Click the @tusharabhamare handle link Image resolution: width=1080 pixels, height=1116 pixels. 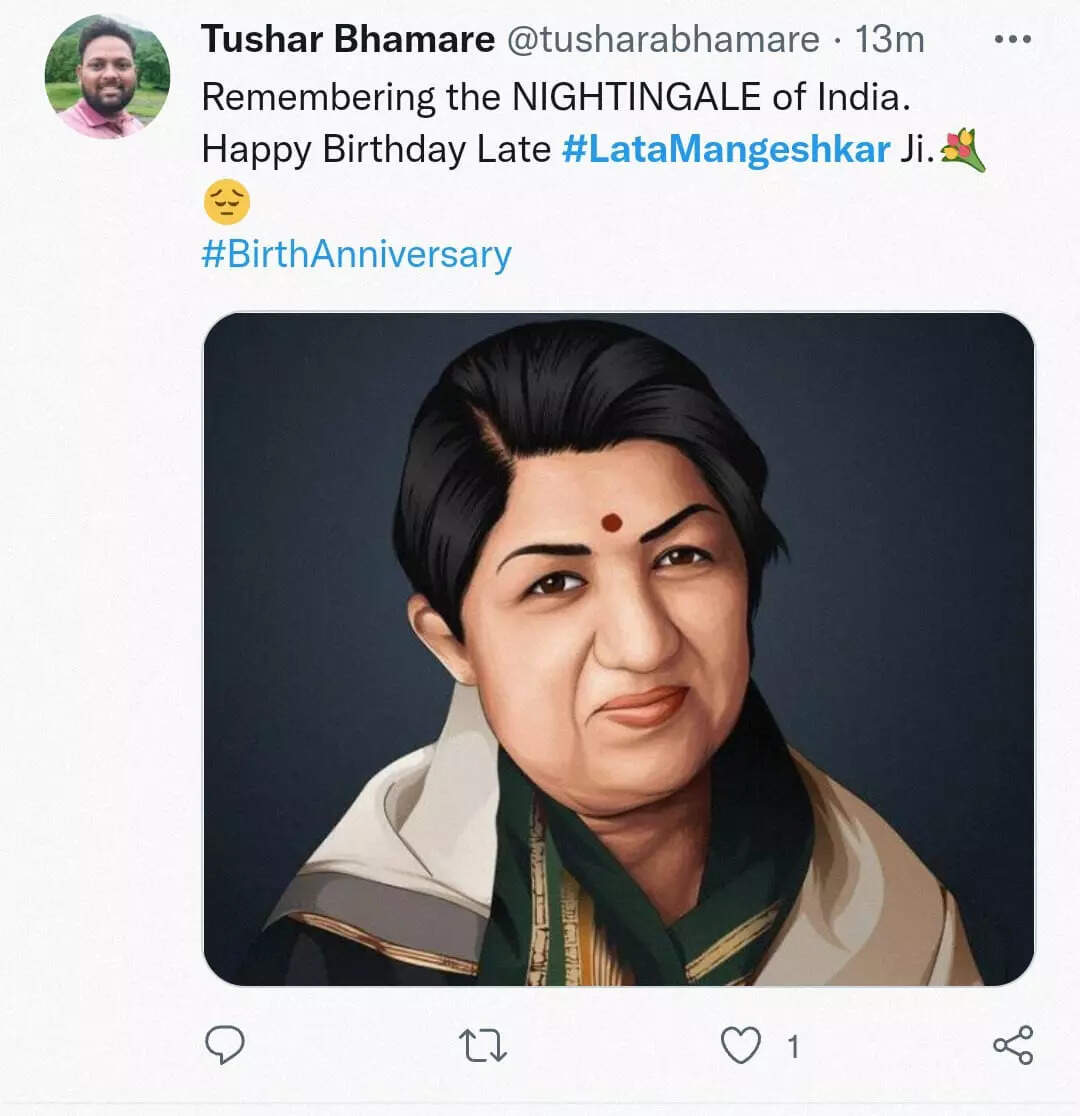662,40
